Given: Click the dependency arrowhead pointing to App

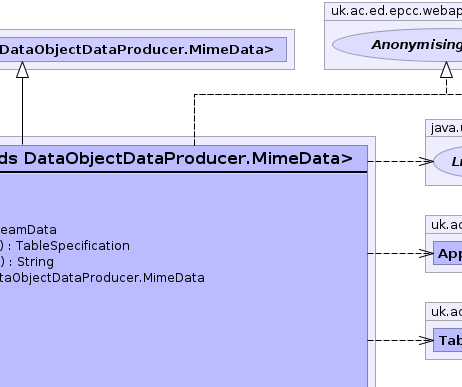Looking at the screenshot, I should click(x=426, y=253).
